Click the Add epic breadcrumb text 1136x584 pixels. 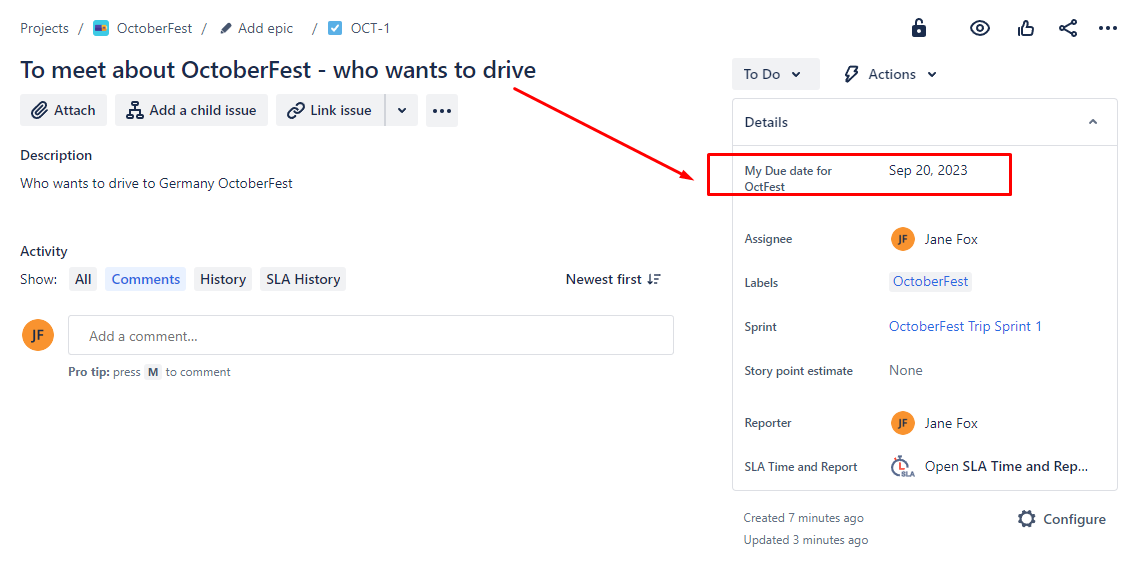pos(265,28)
